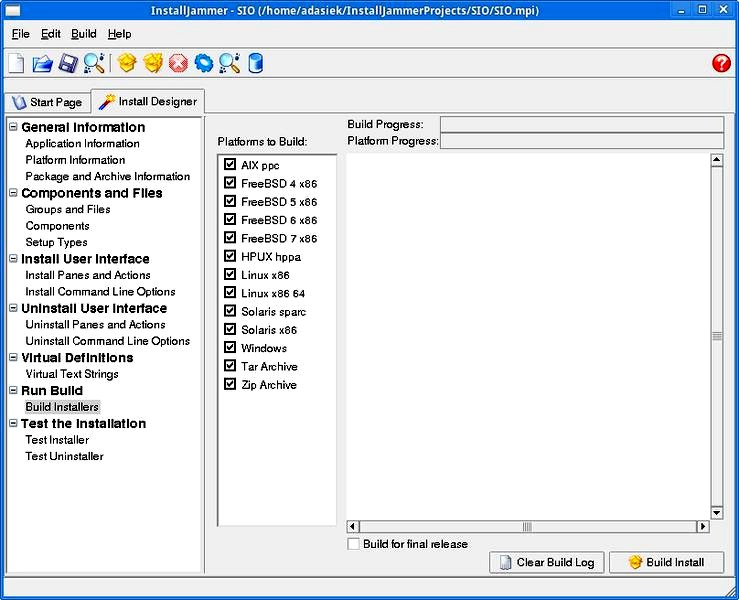
Task: Click the floppy disk Save Project icon
Action: click(68, 63)
